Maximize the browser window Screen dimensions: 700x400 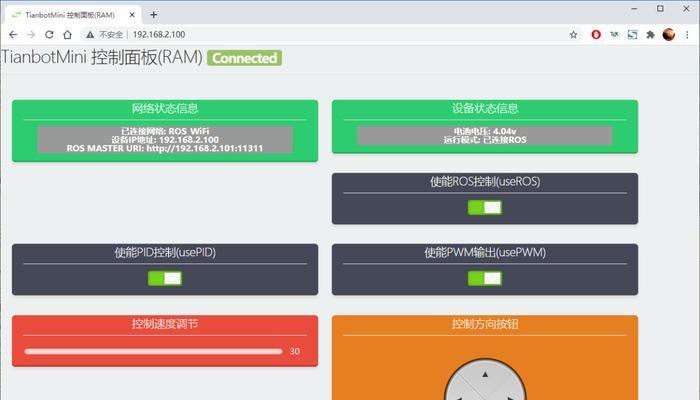pos(660,9)
